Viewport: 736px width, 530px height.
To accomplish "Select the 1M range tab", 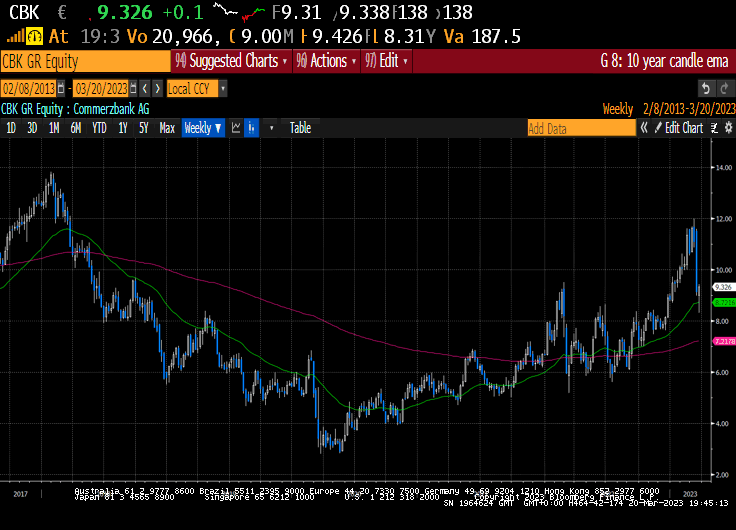I will [54, 128].
